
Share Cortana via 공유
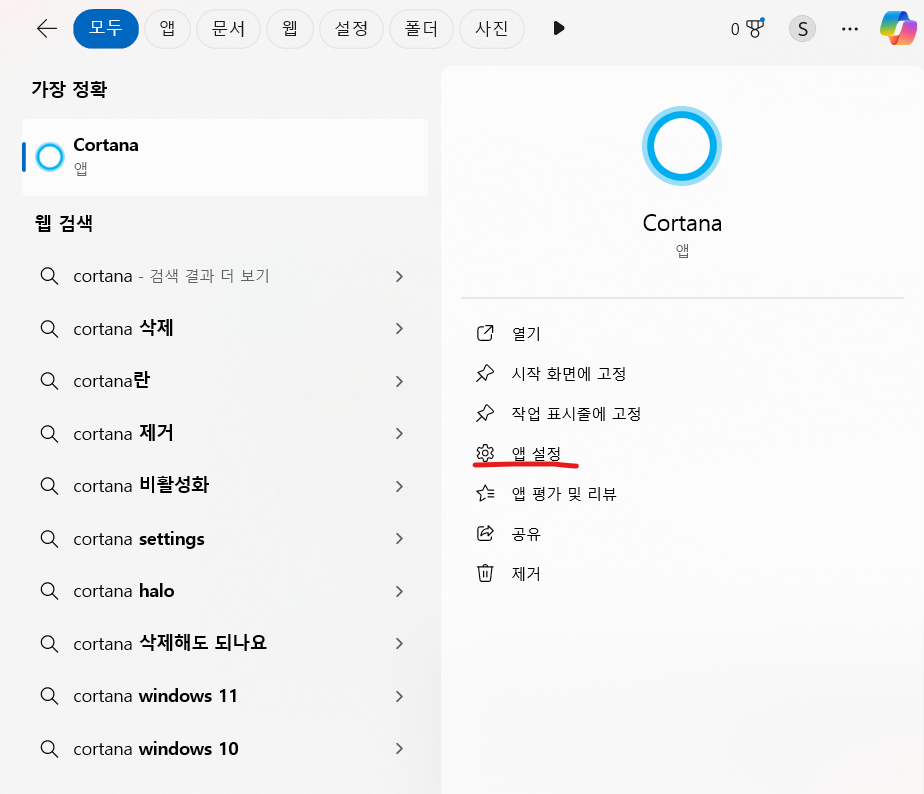pos(526,534)
